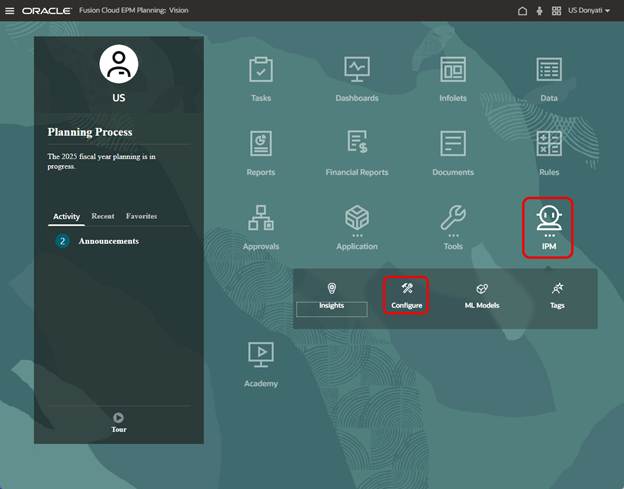This screenshot has width=624, height=489.
Task: Switch to the Recent tab
Action: 102,216
